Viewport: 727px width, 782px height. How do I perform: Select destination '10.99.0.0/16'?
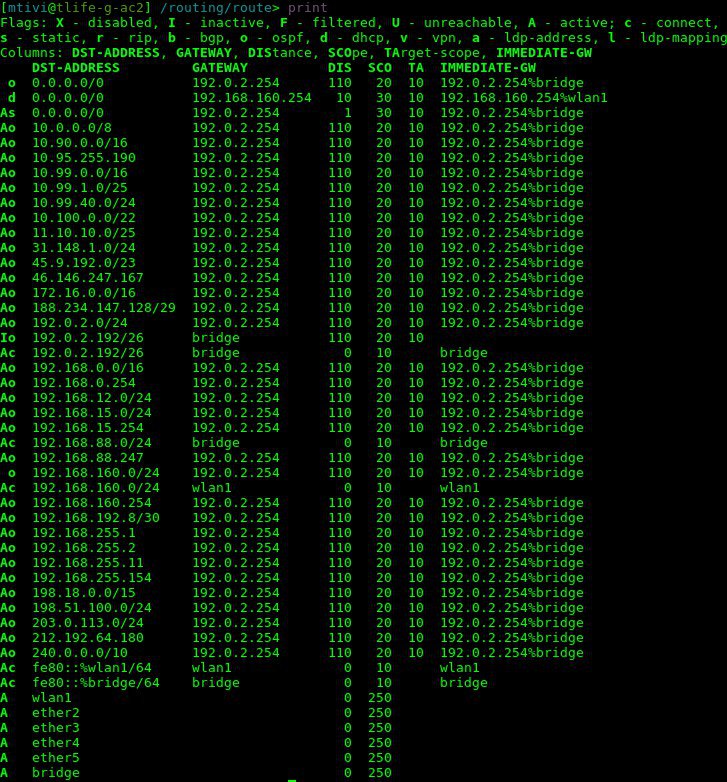(80, 173)
